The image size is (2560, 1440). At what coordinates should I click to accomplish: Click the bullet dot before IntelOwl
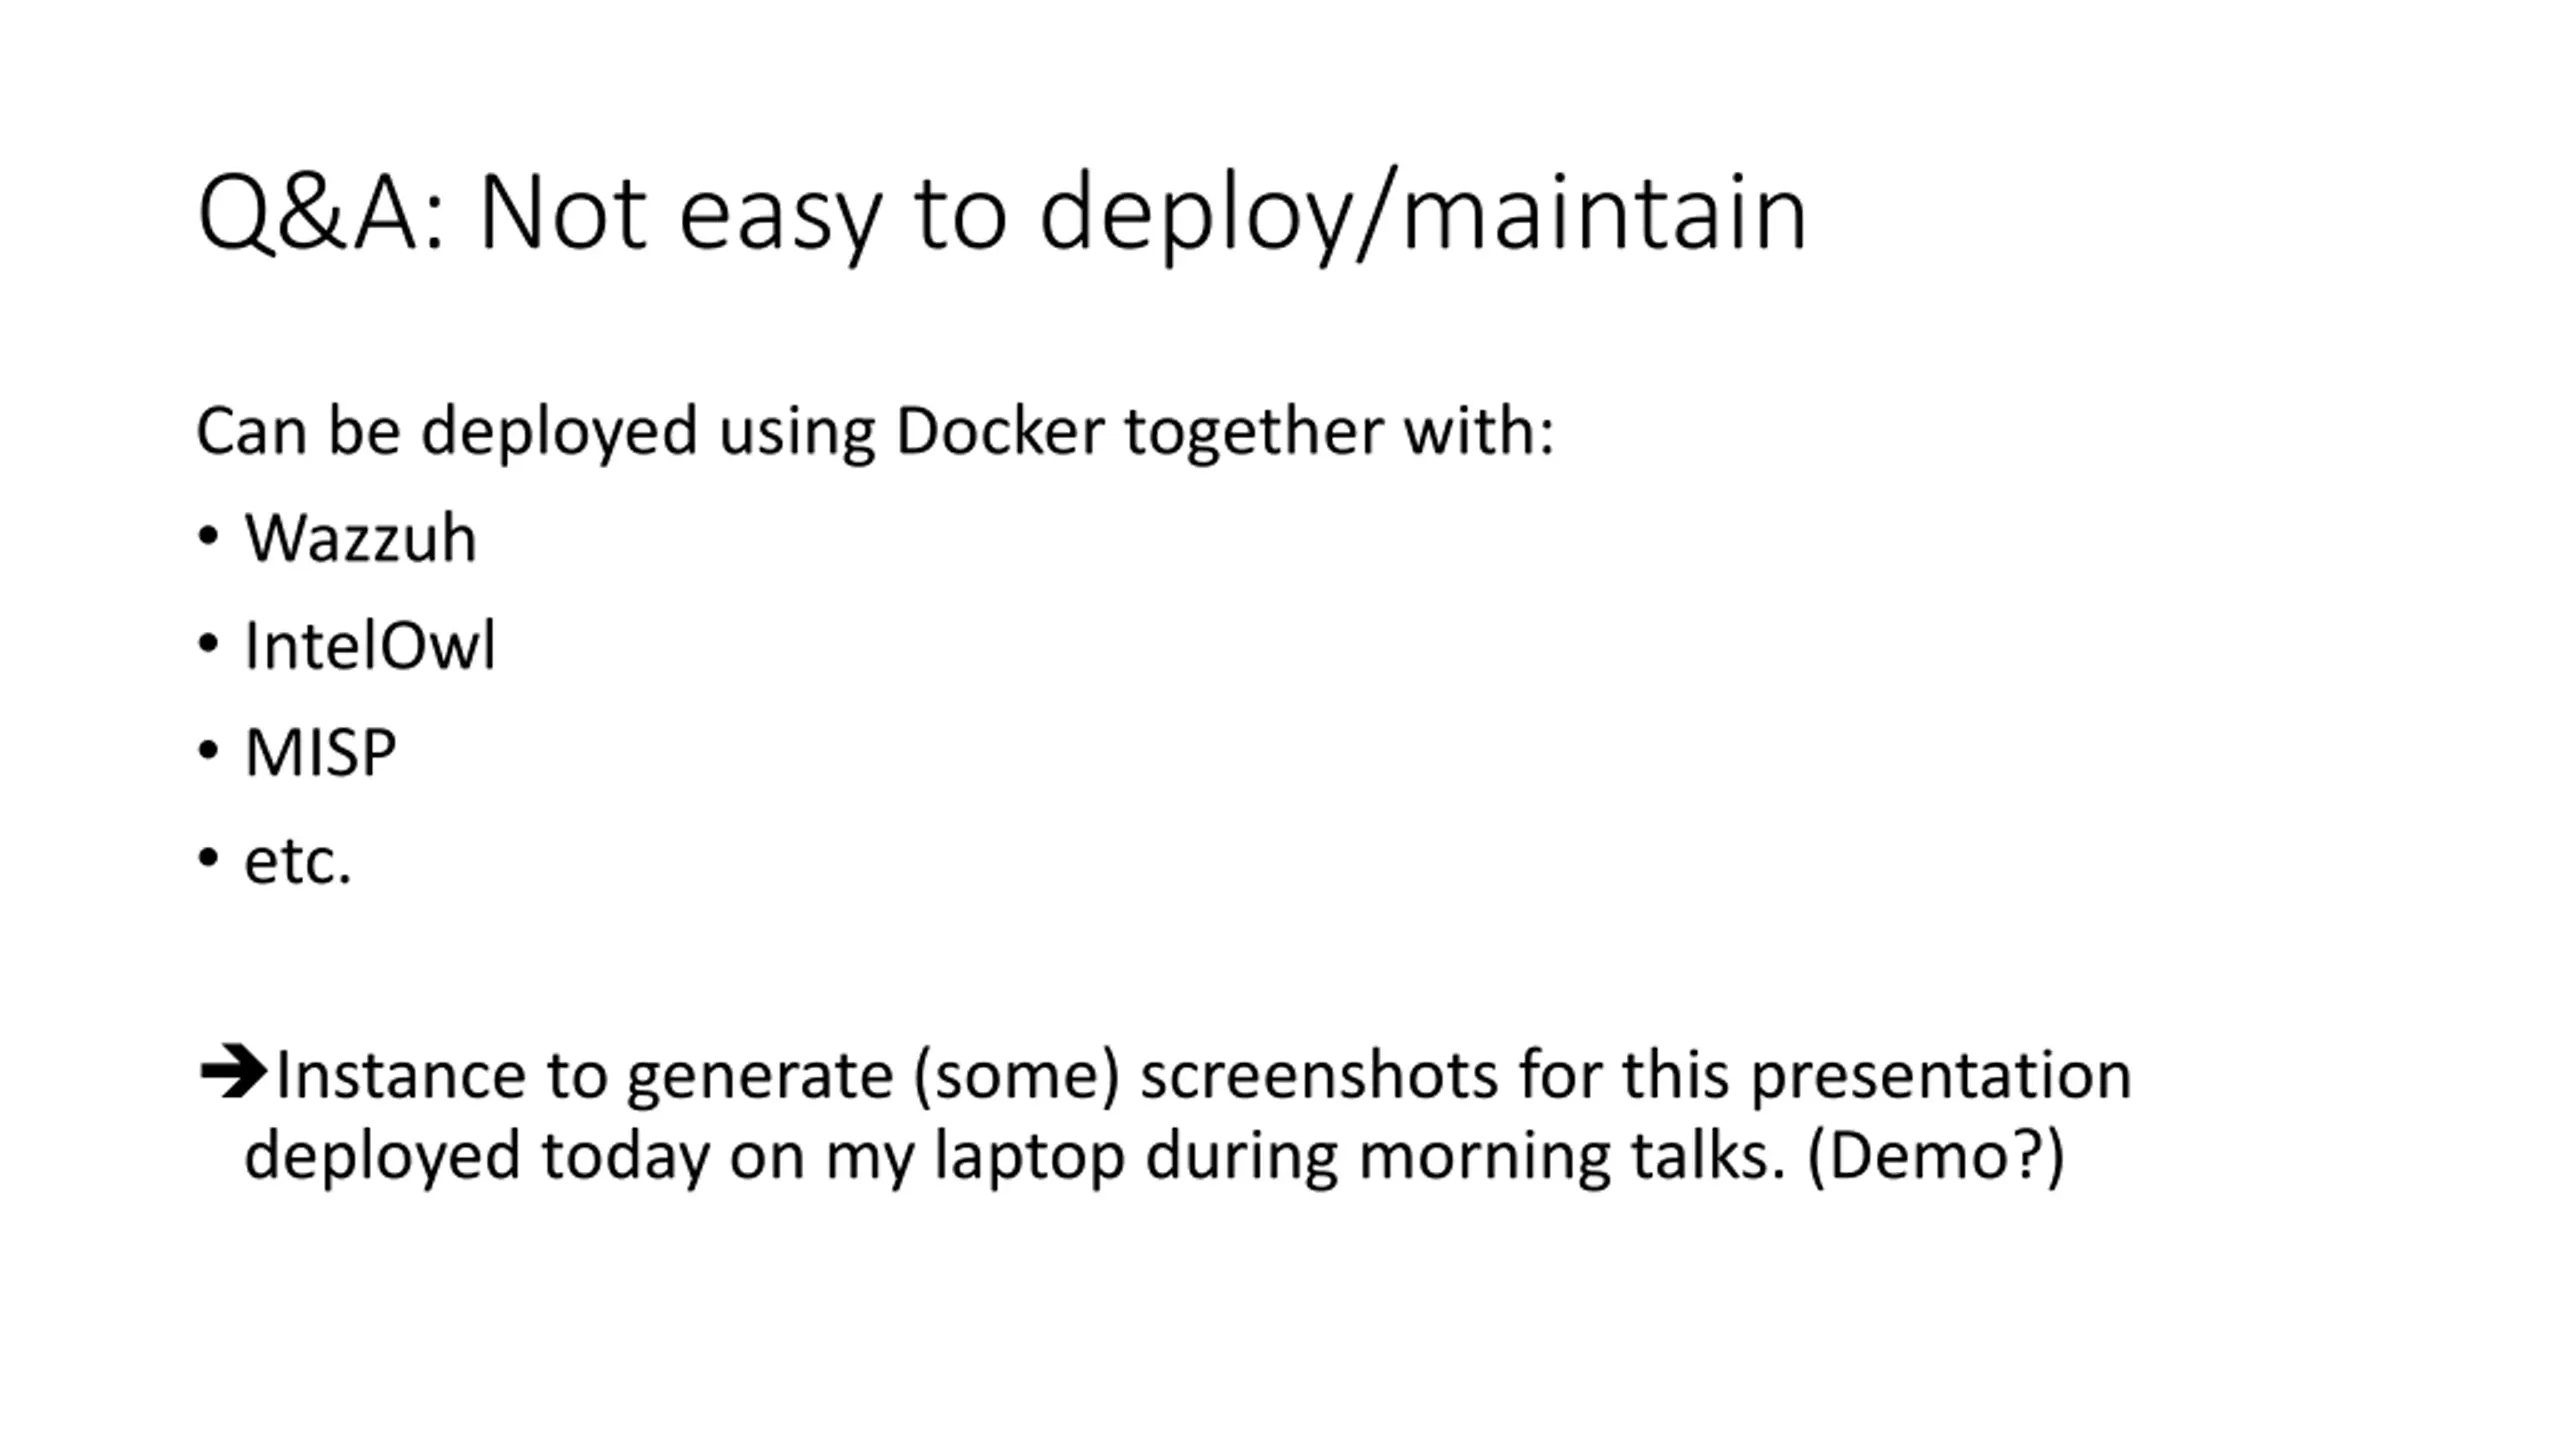coord(208,644)
